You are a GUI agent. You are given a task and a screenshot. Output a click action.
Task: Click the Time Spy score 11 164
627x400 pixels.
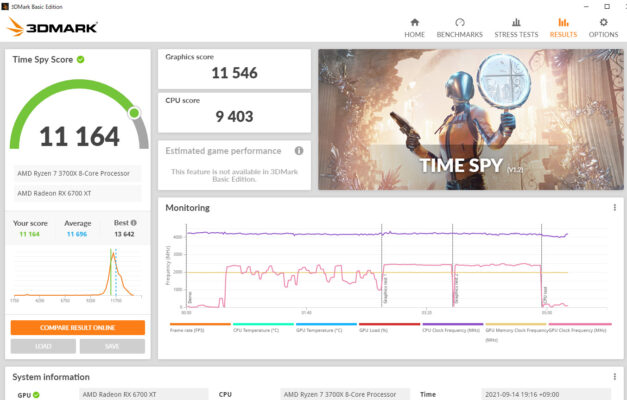click(x=79, y=136)
